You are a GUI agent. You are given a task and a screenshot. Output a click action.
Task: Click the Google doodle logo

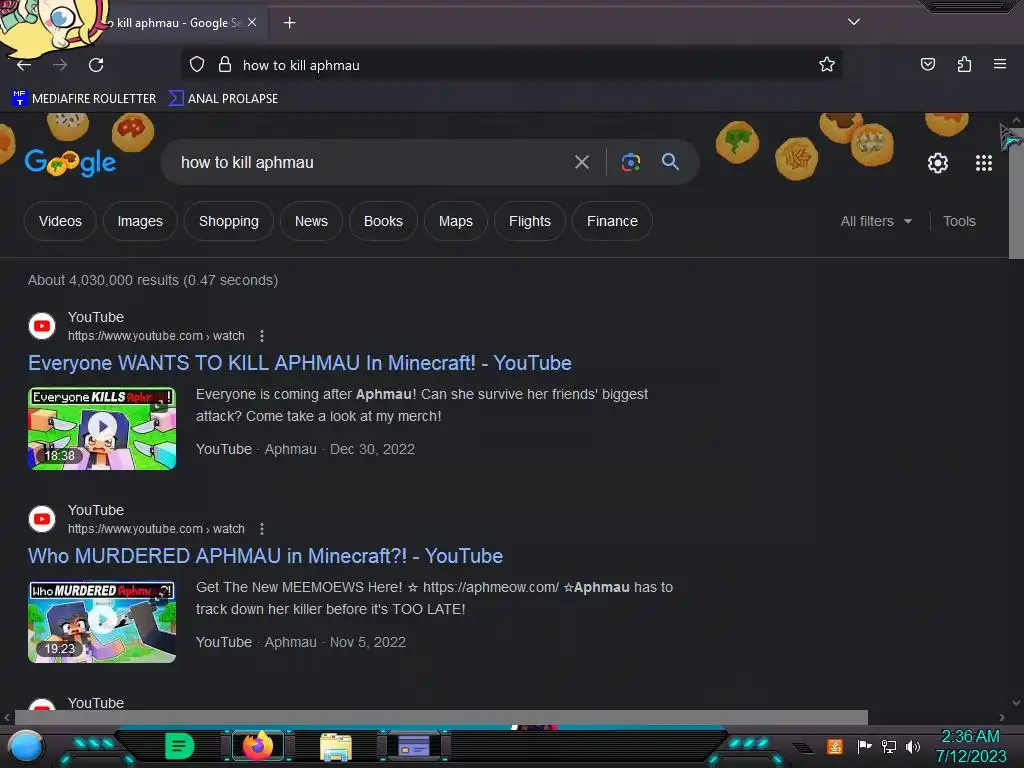click(70, 162)
